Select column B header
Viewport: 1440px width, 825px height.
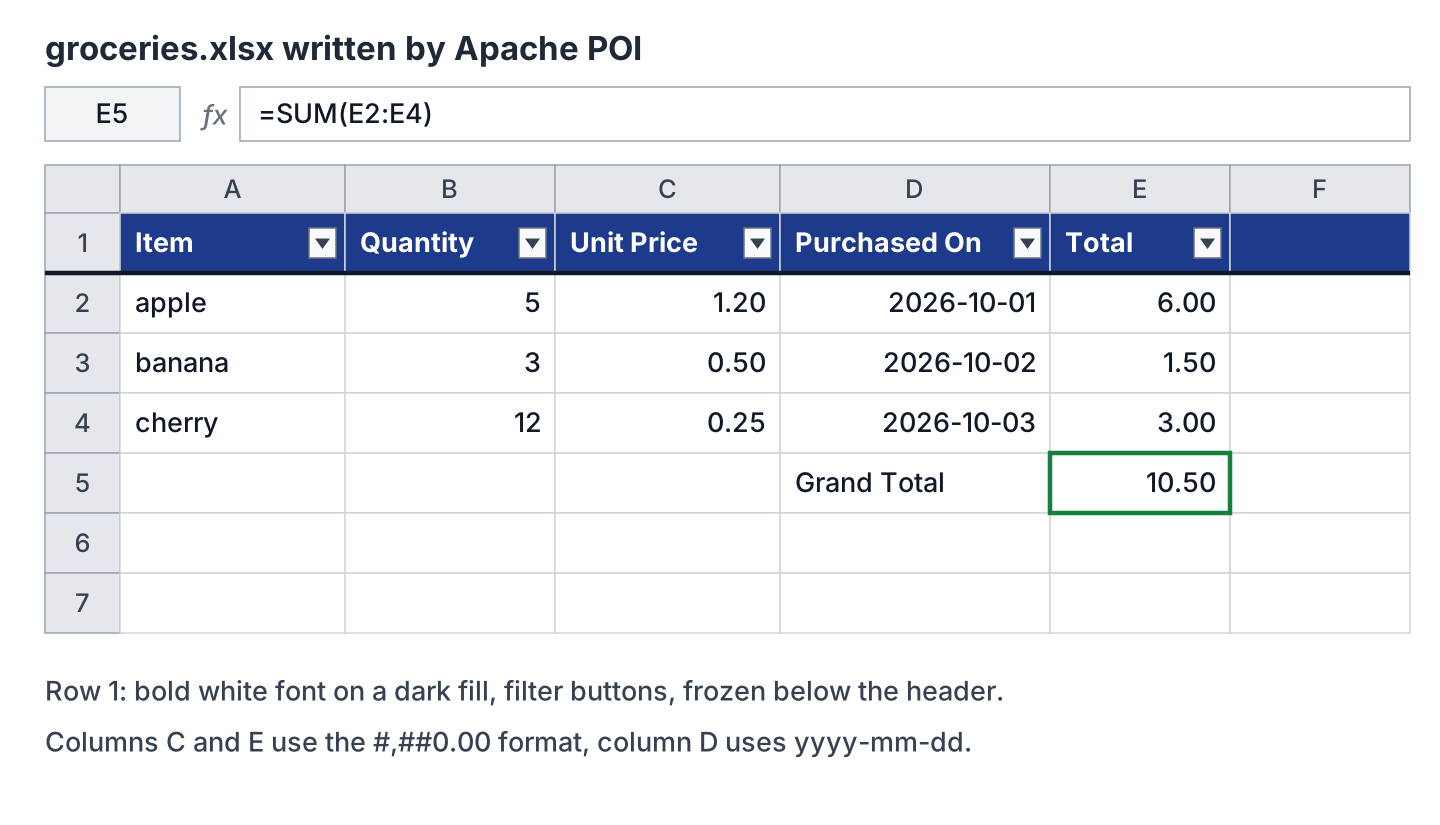(x=450, y=189)
